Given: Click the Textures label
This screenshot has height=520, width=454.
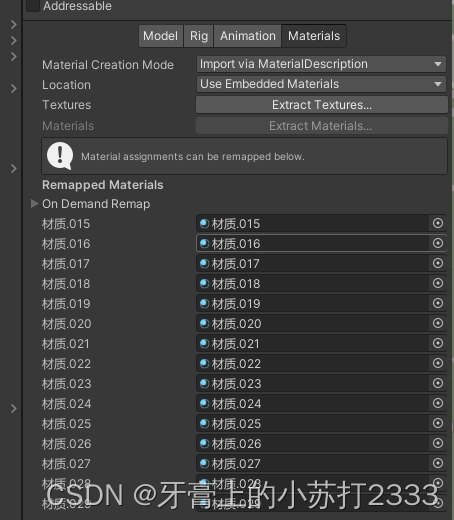Looking at the screenshot, I should coord(66,105).
